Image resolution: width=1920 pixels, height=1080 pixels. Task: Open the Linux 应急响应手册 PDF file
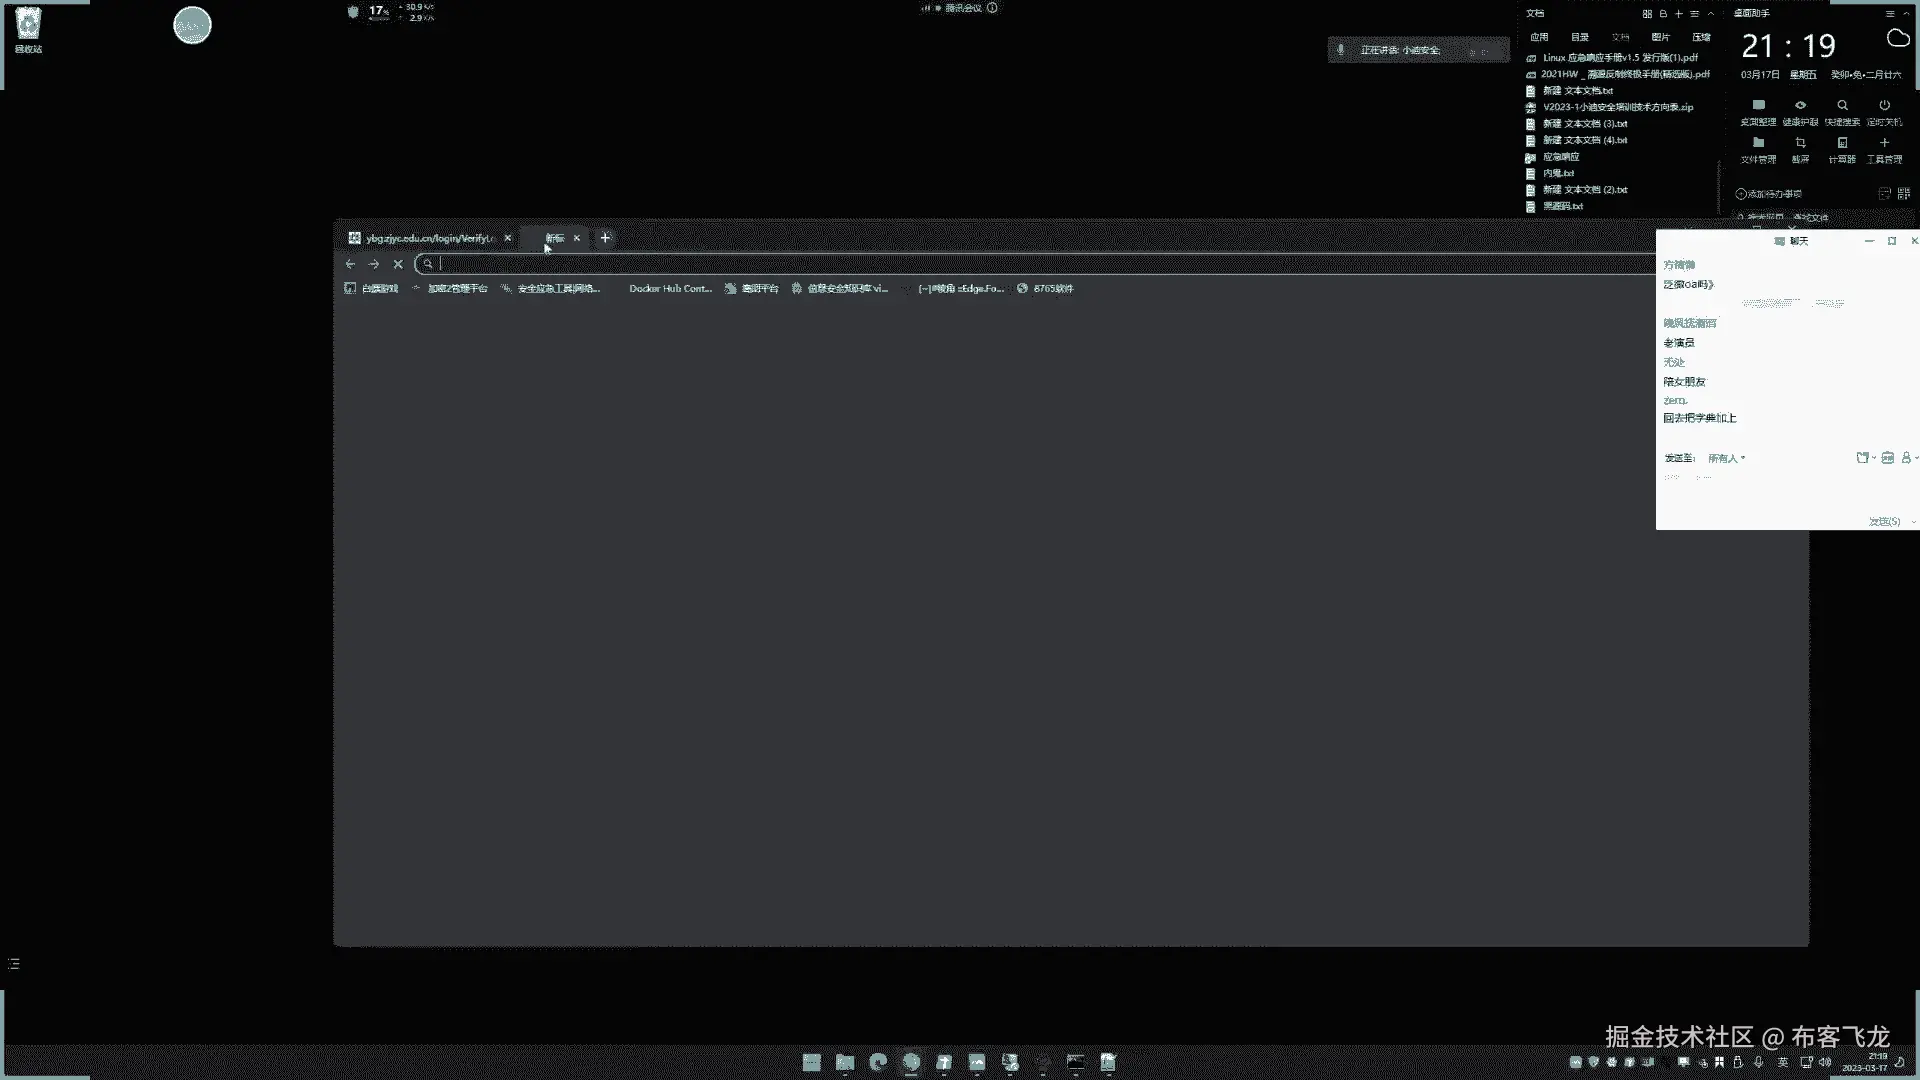click(x=1619, y=58)
